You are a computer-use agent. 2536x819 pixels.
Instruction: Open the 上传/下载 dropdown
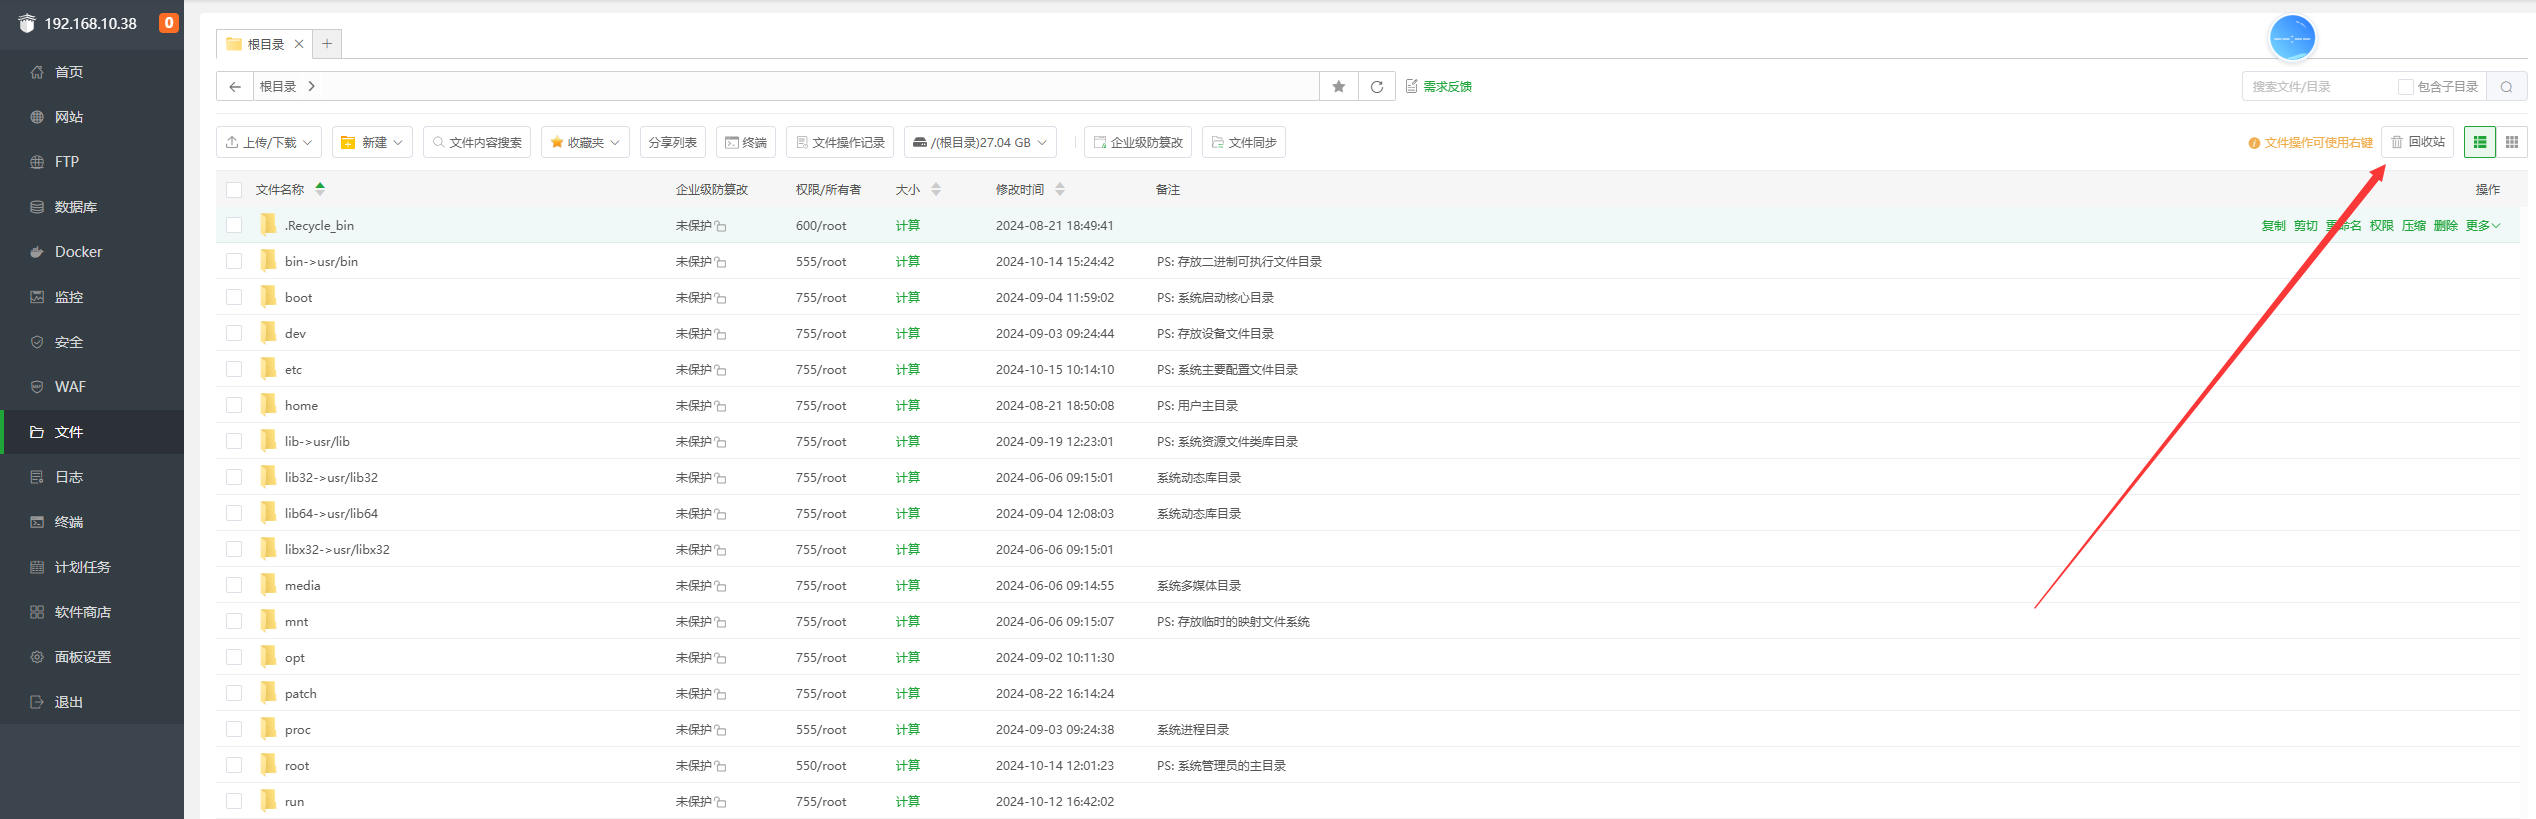(x=269, y=143)
